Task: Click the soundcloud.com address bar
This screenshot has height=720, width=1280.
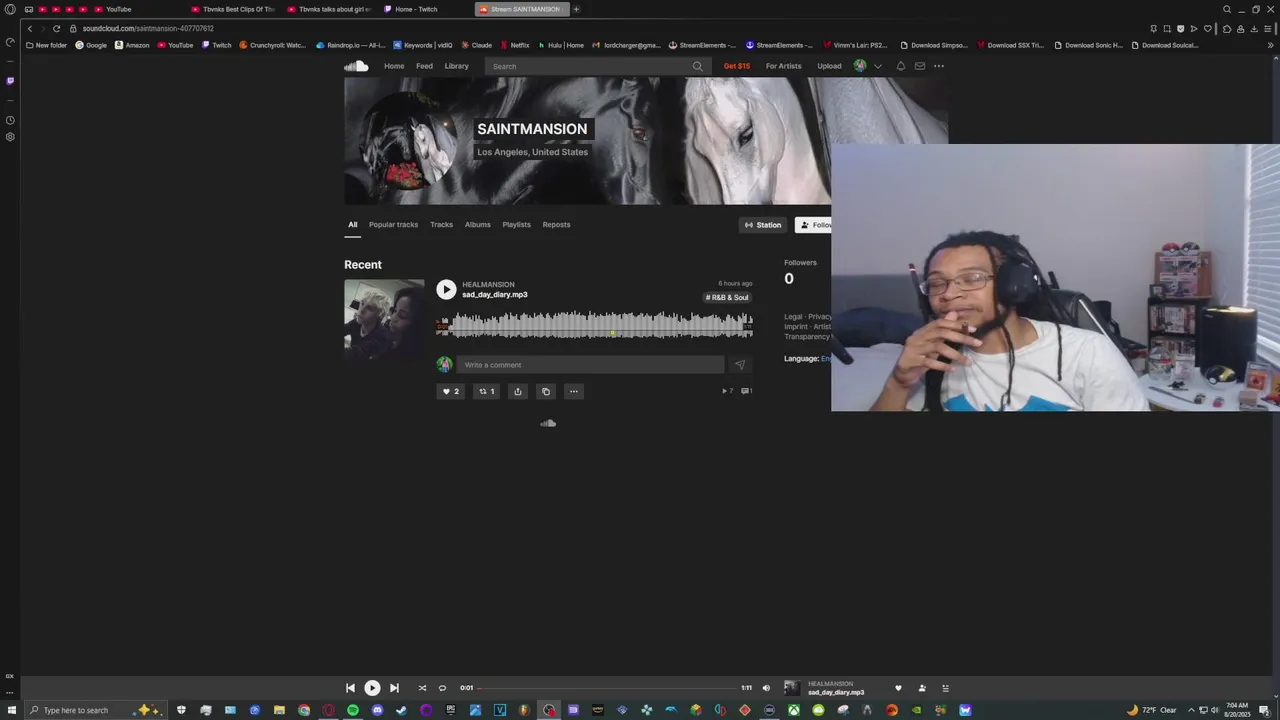Action: pyautogui.click(x=148, y=28)
